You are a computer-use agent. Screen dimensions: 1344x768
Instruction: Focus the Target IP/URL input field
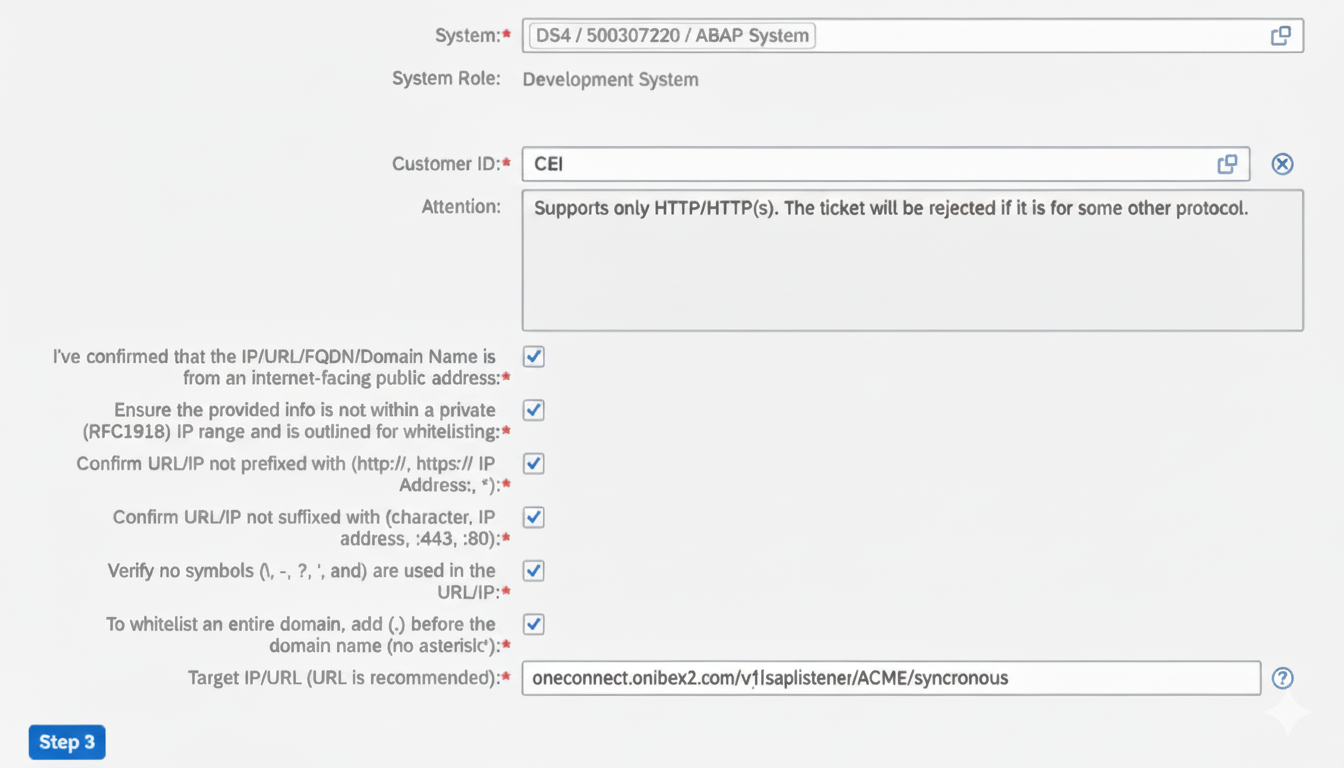click(x=890, y=678)
